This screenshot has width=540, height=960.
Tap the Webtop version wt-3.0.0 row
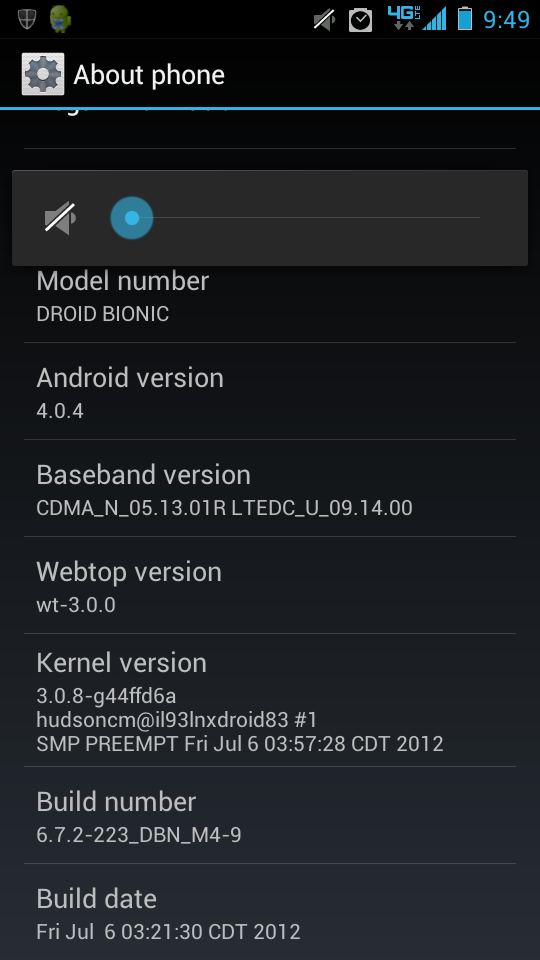(x=270, y=585)
